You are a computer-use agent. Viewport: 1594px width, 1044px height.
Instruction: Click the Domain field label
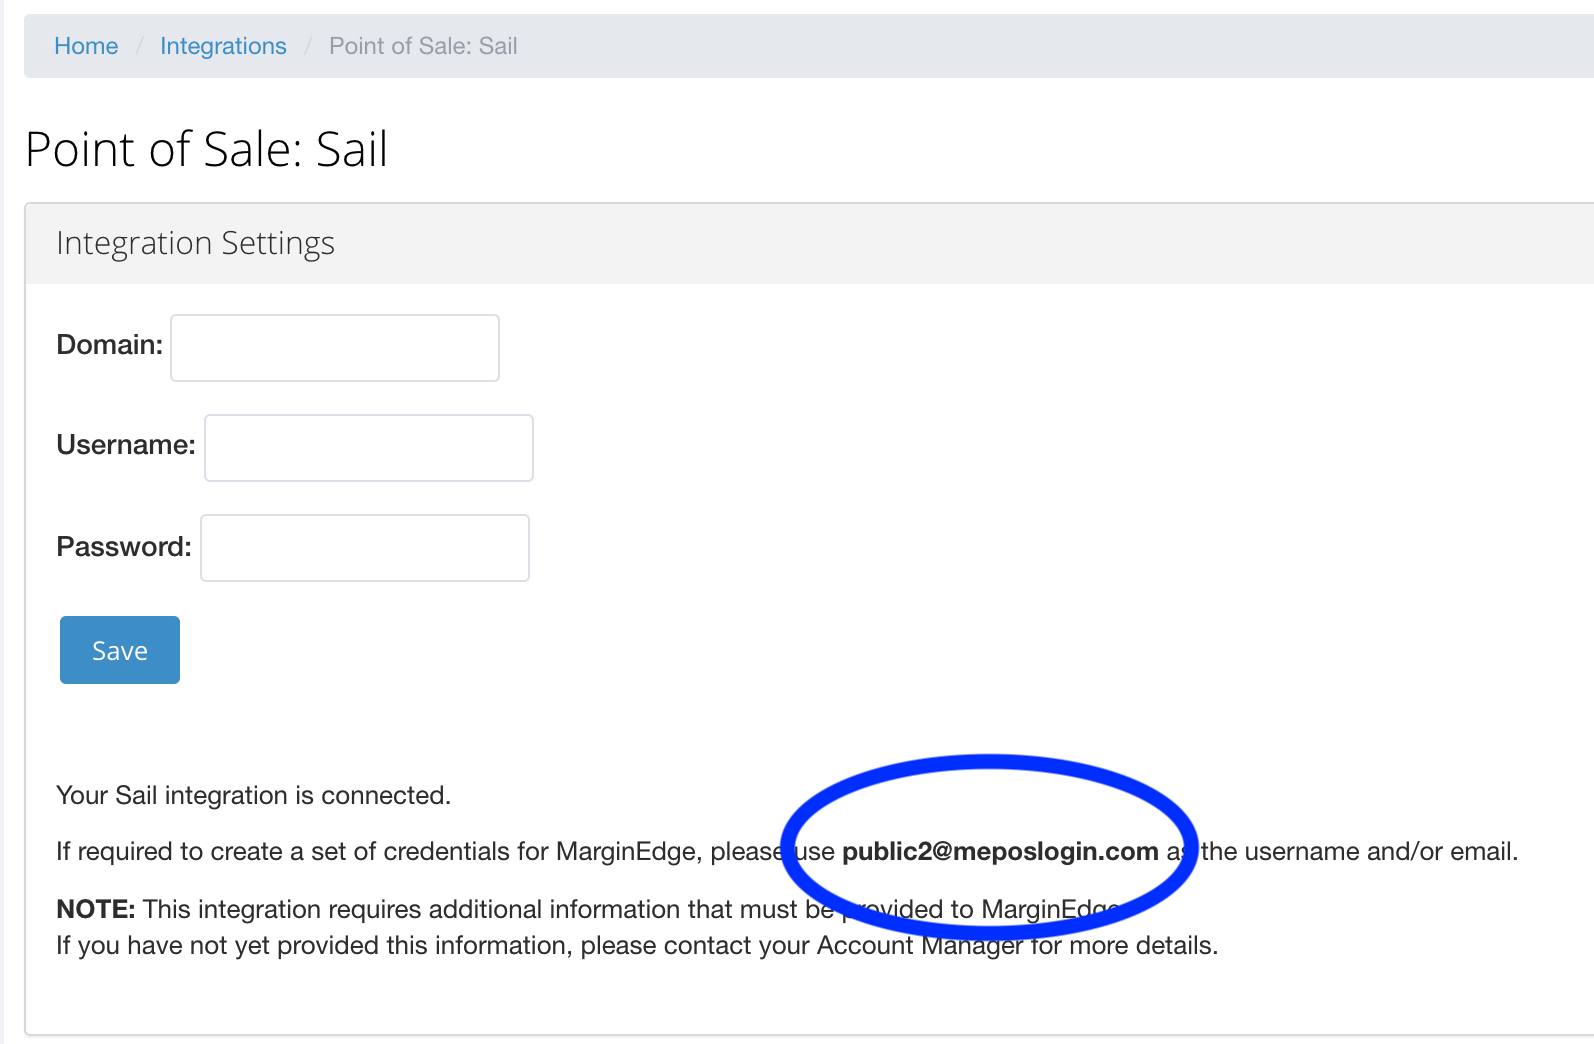coord(110,345)
